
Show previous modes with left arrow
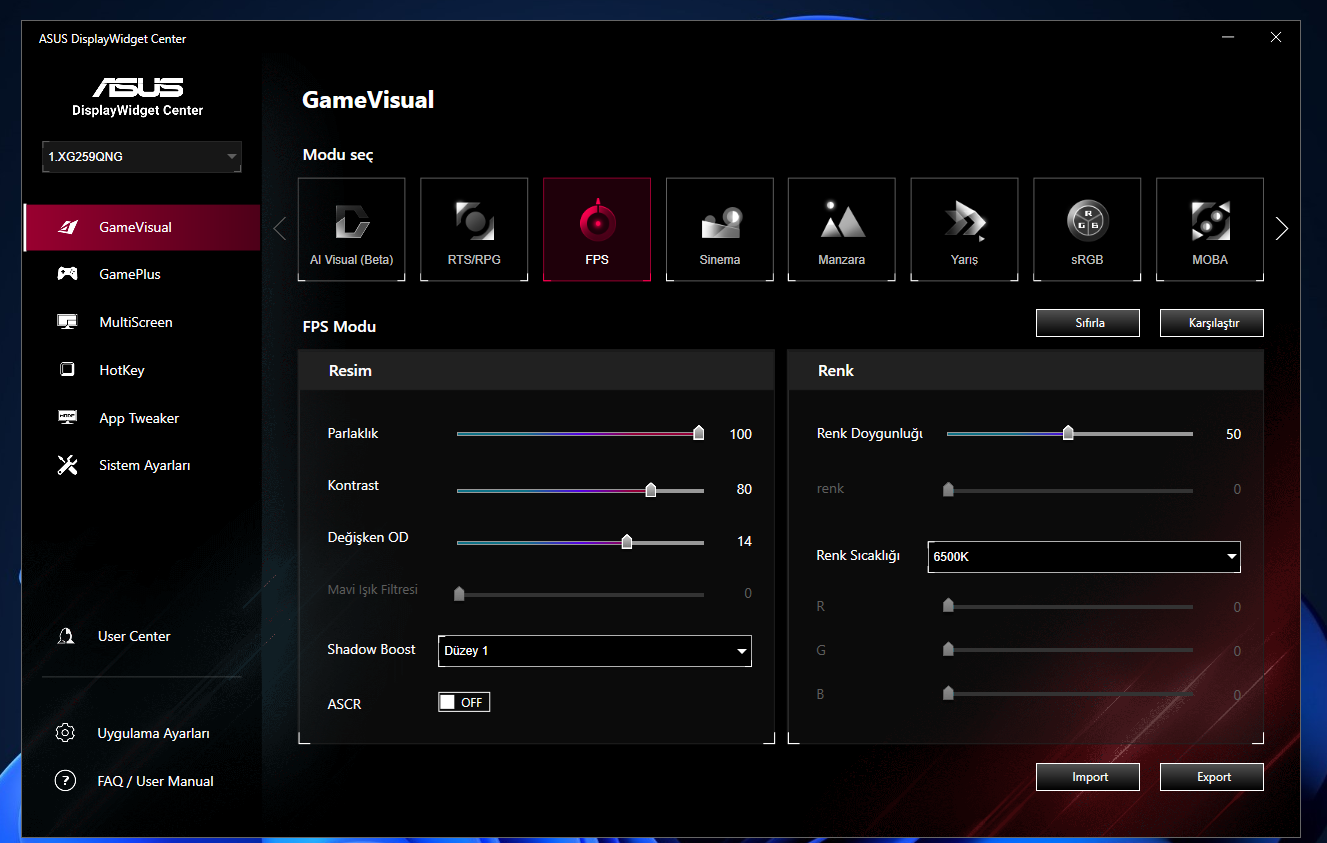click(280, 229)
